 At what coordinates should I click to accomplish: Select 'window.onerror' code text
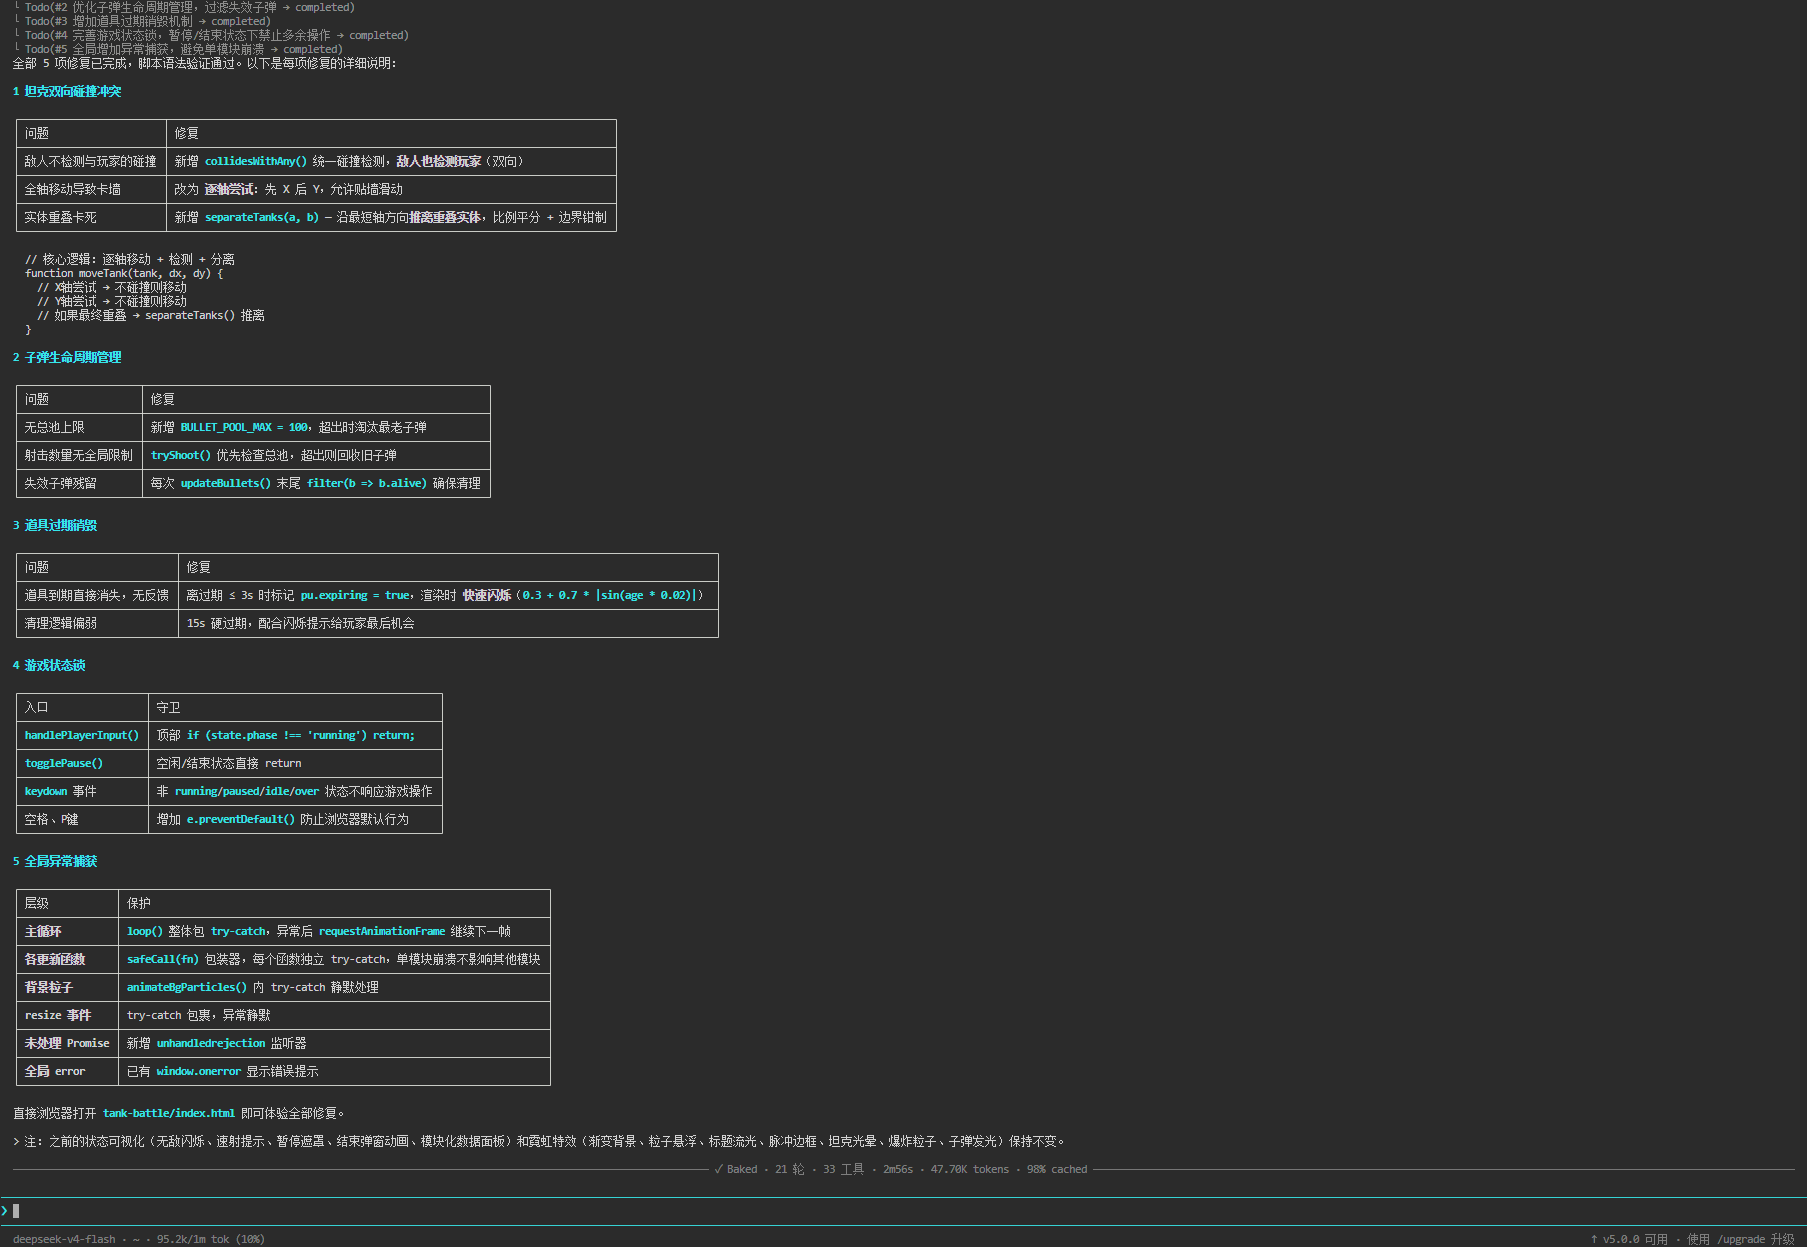click(x=199, y=1071)
